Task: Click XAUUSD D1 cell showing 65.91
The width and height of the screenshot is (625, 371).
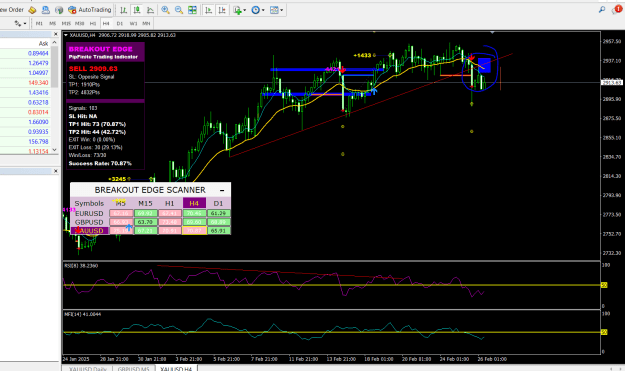Action: 218,231
